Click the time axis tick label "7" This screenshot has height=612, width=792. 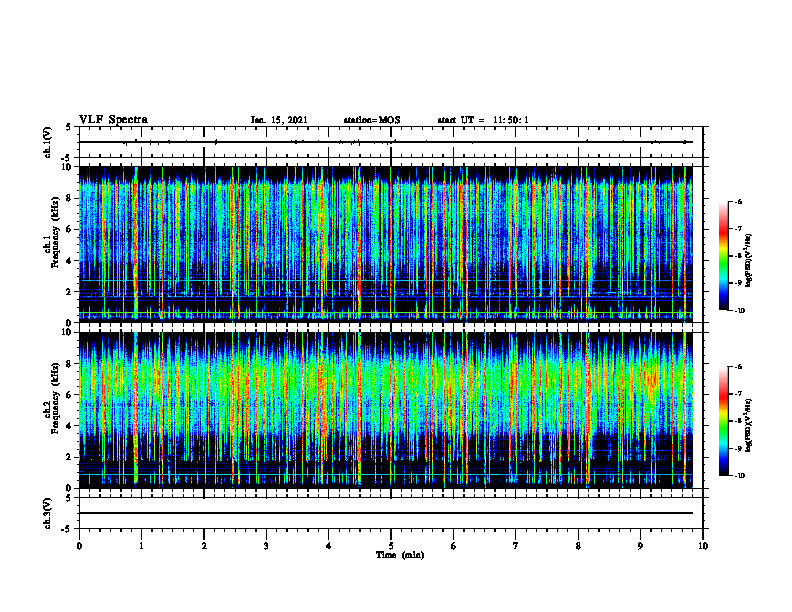tap(516, 546)
